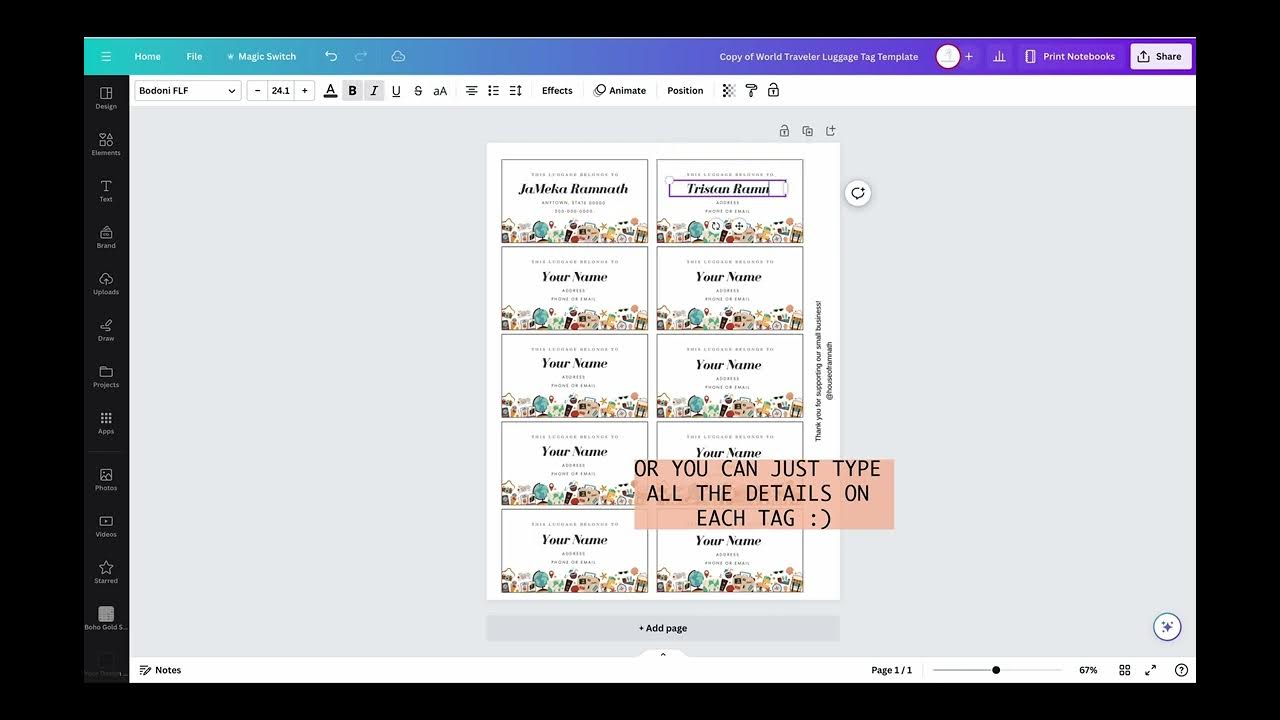Open the Brand sidebar panel
Screen dimensions: 1280x720
point(106,237)
